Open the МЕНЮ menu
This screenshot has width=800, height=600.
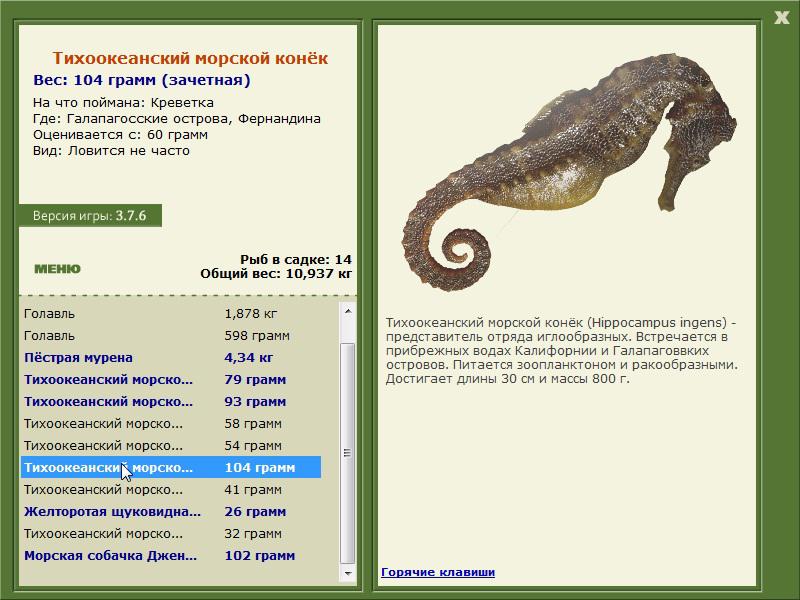pyautogui.click(x=57, y=269)
